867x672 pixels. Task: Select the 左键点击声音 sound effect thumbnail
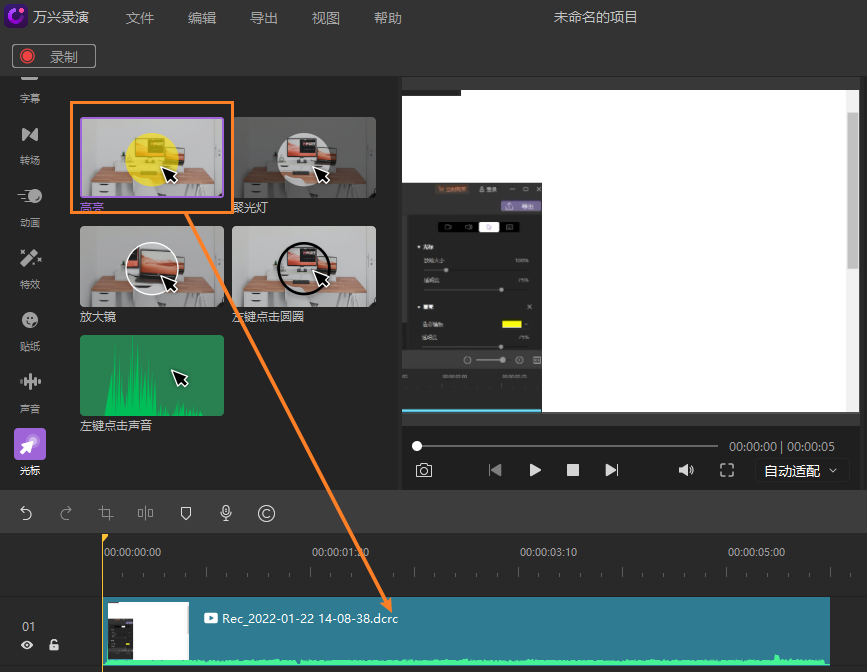(151, 375)
